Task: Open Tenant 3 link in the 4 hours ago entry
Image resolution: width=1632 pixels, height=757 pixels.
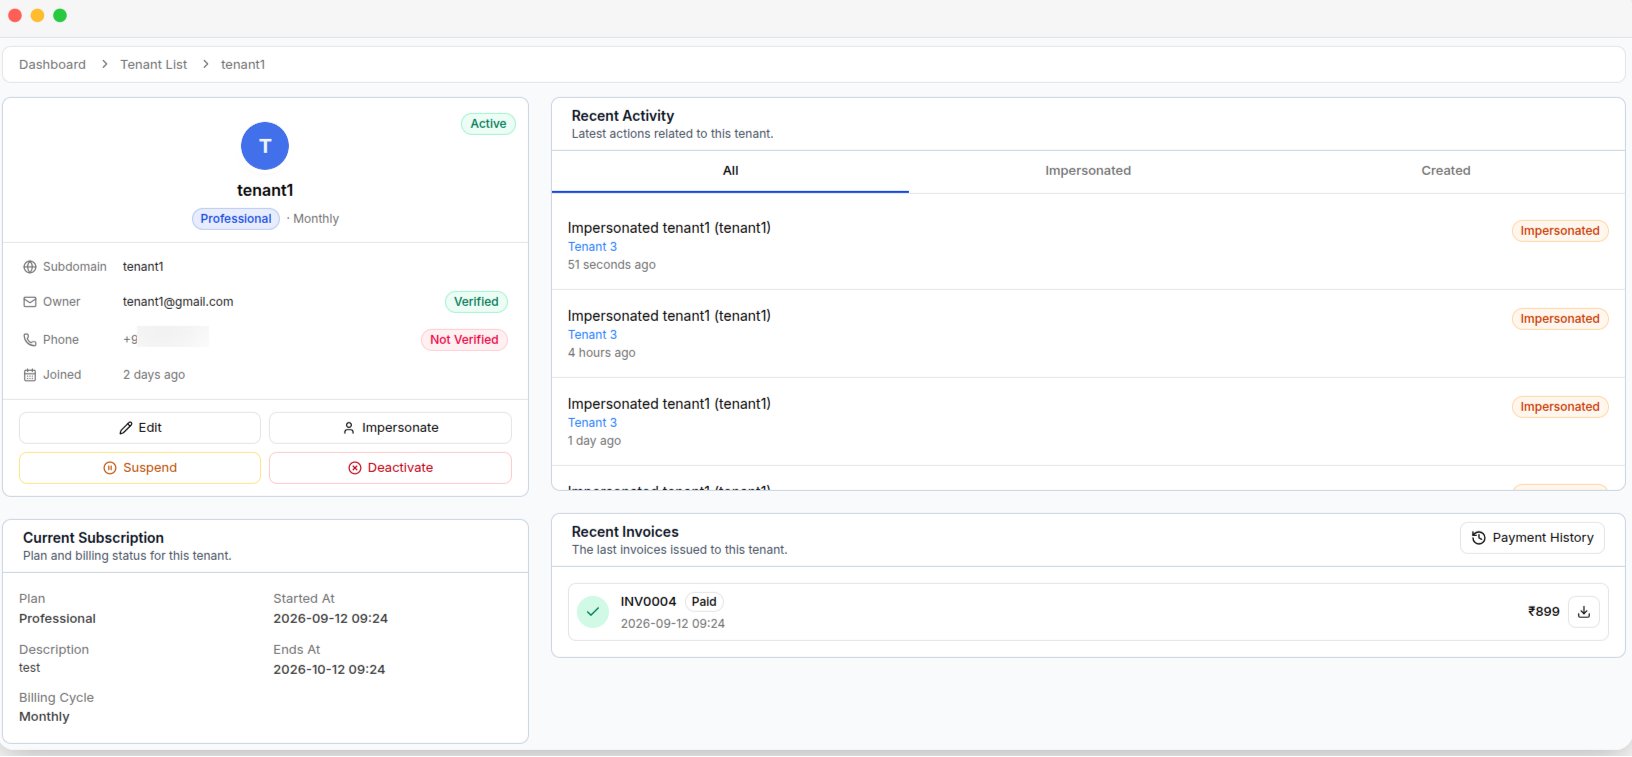Action: click(x=592, y=335)
